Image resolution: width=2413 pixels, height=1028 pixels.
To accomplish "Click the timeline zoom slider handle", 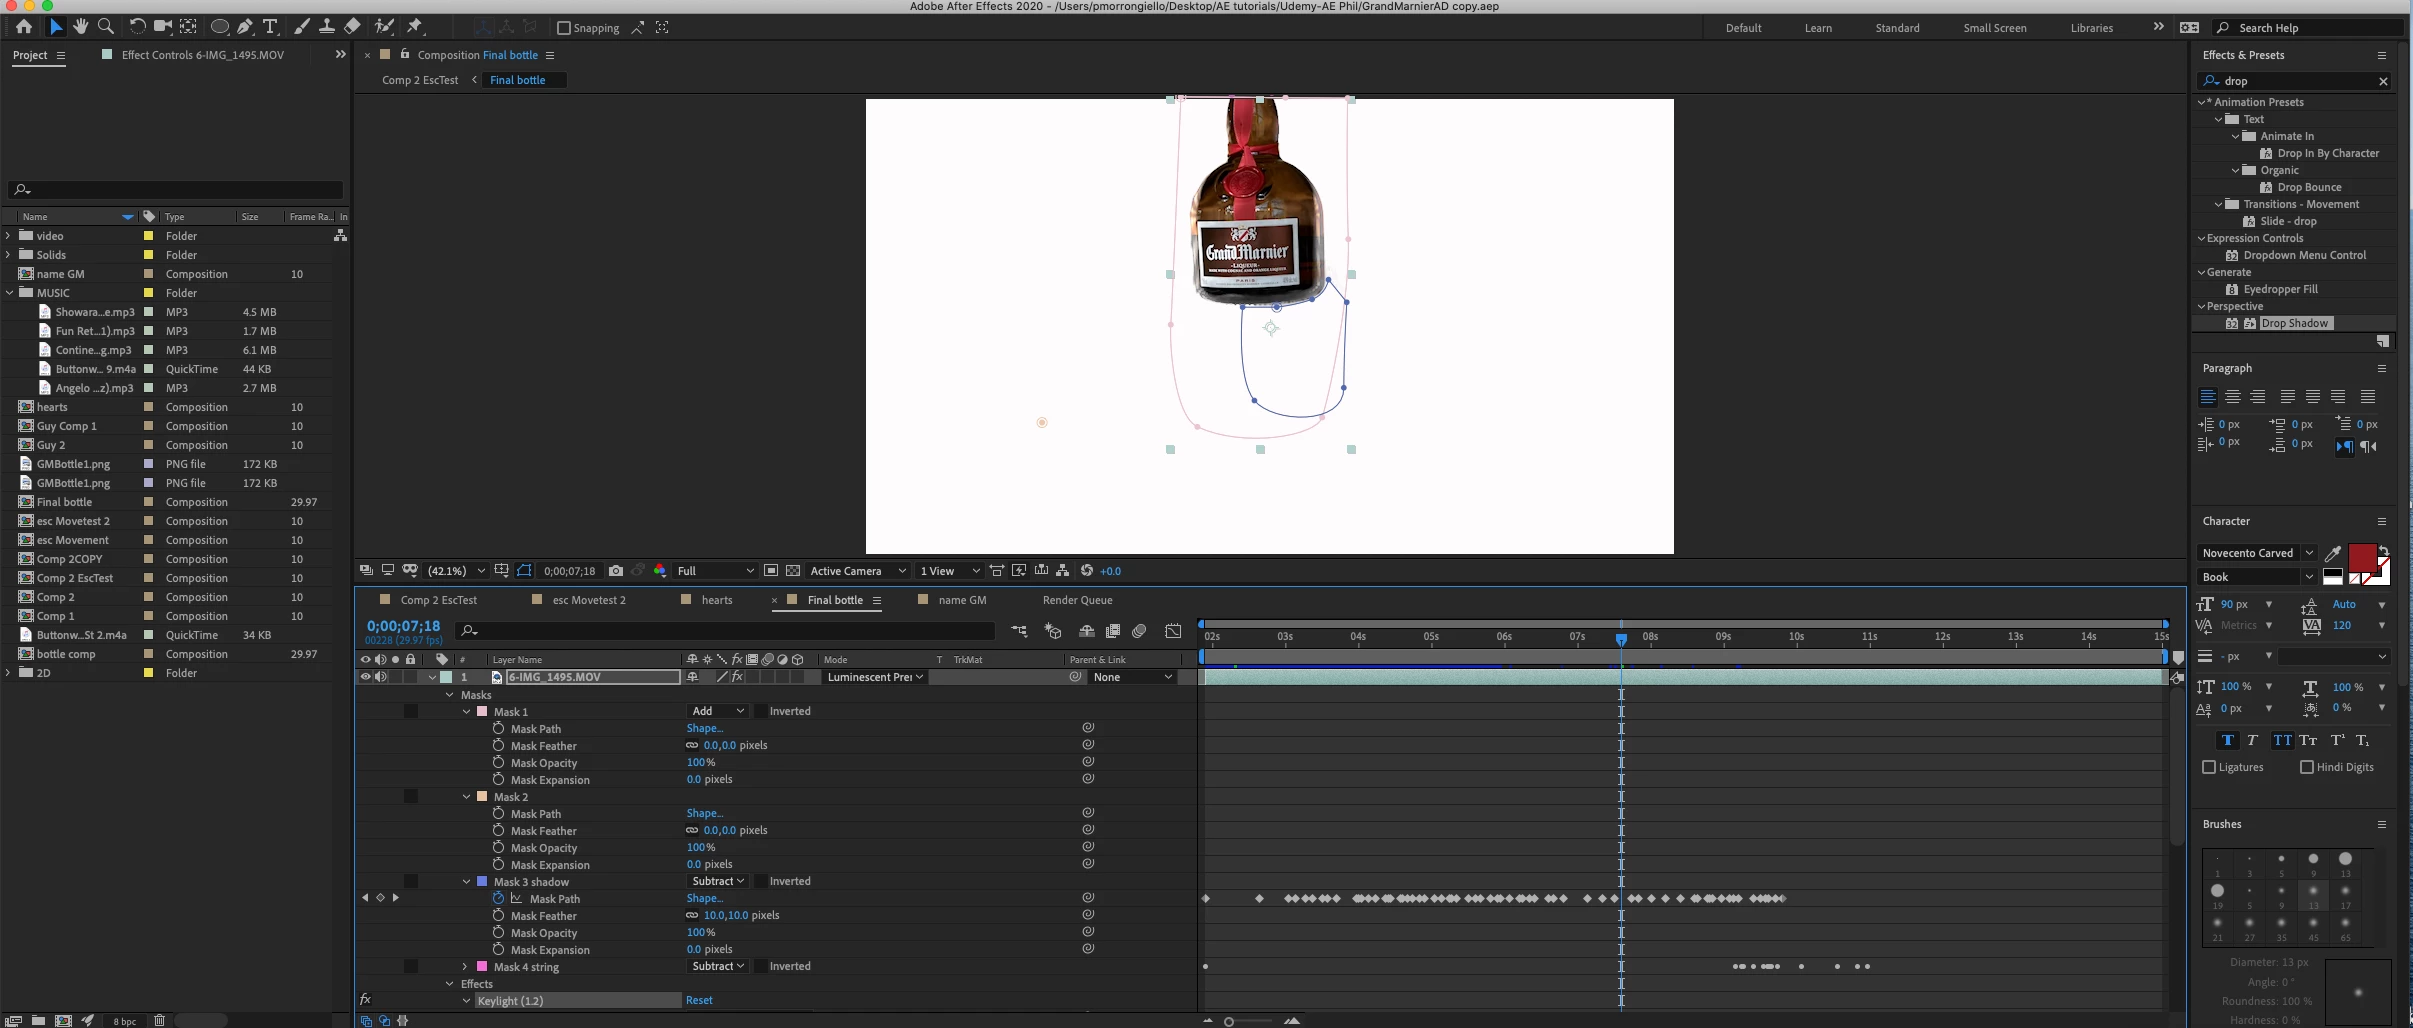I will tap(1229, 1021).
